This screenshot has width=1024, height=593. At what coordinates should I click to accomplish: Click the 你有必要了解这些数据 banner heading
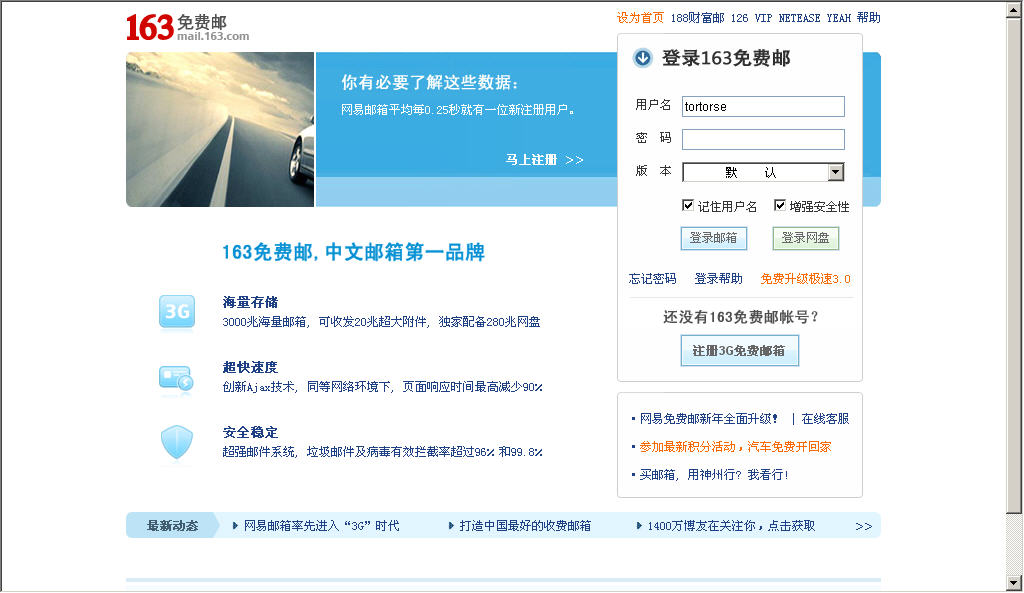430,83
